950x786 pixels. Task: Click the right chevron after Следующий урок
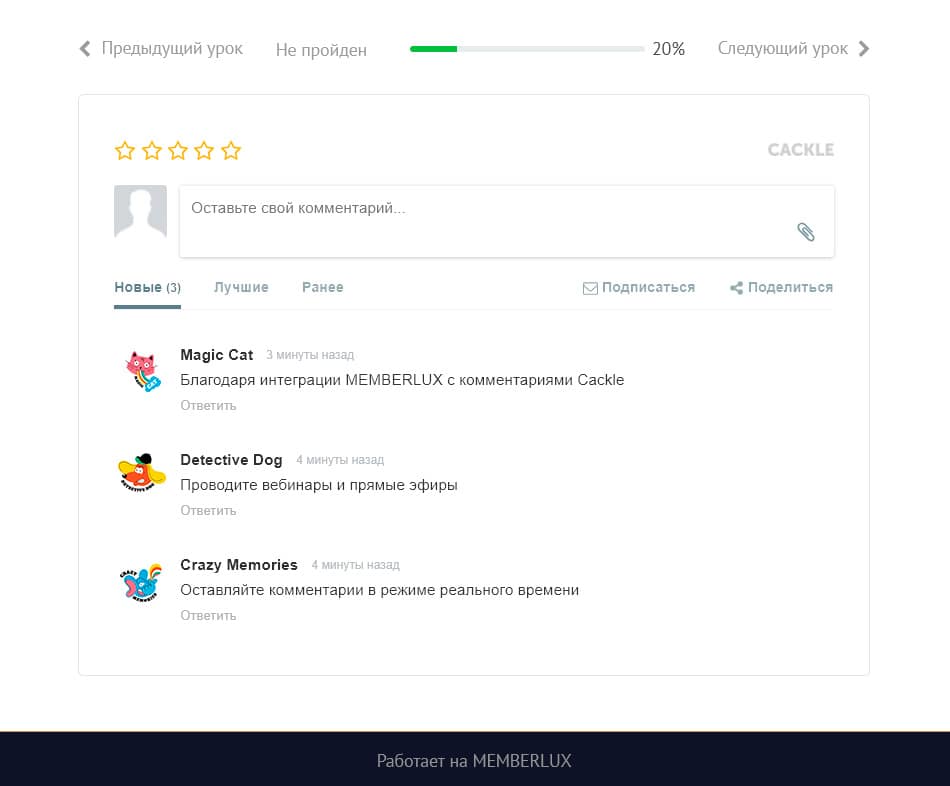click(x=863, y=48)
